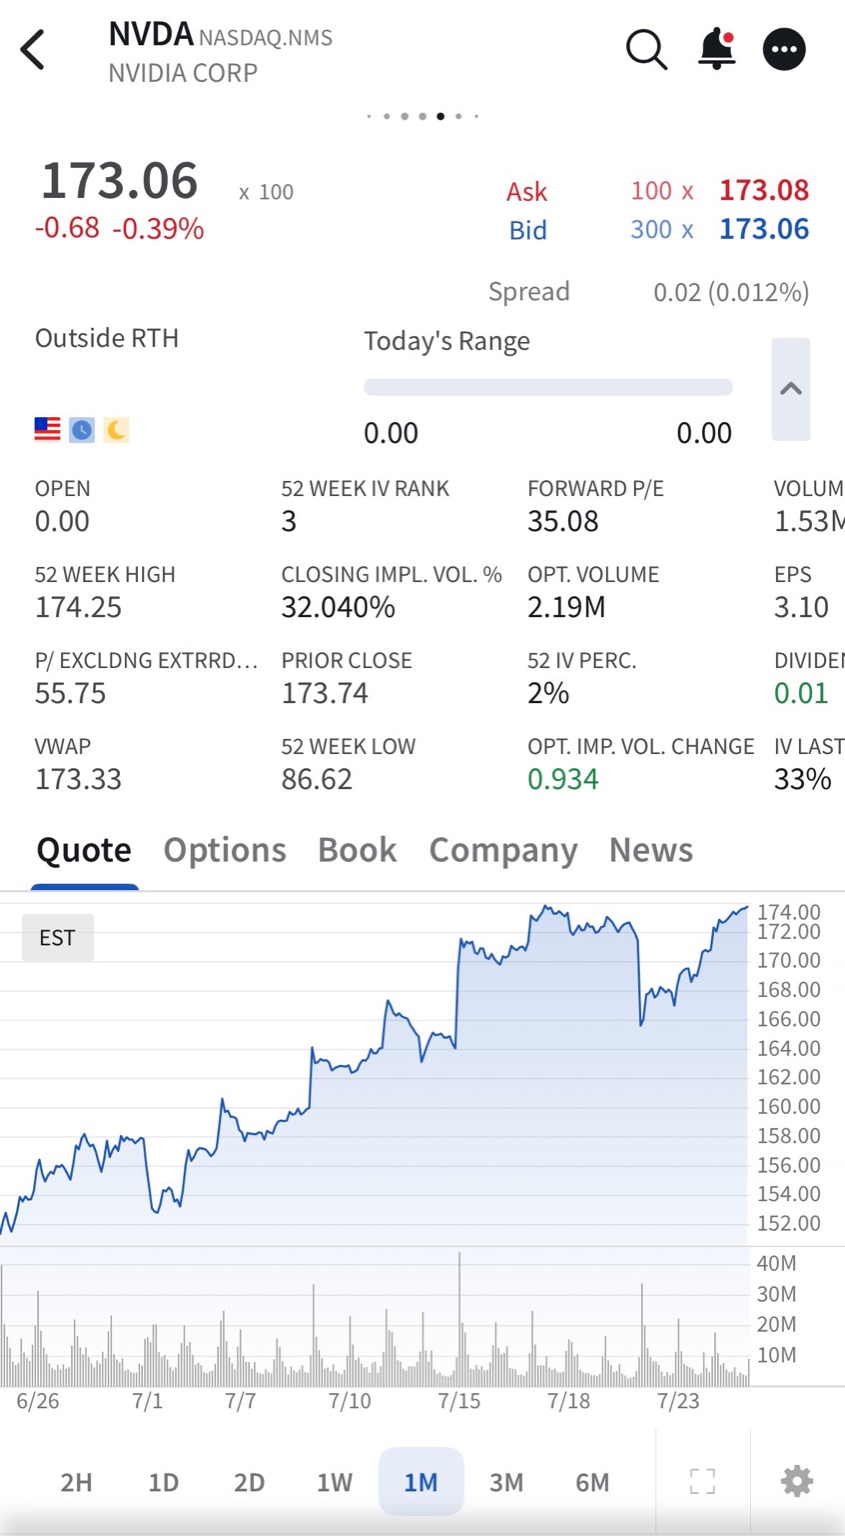The image size is (845, 1536).
Task: Tap the 52 IV PERC. value 2%
Action: click(x=548, y=693)
